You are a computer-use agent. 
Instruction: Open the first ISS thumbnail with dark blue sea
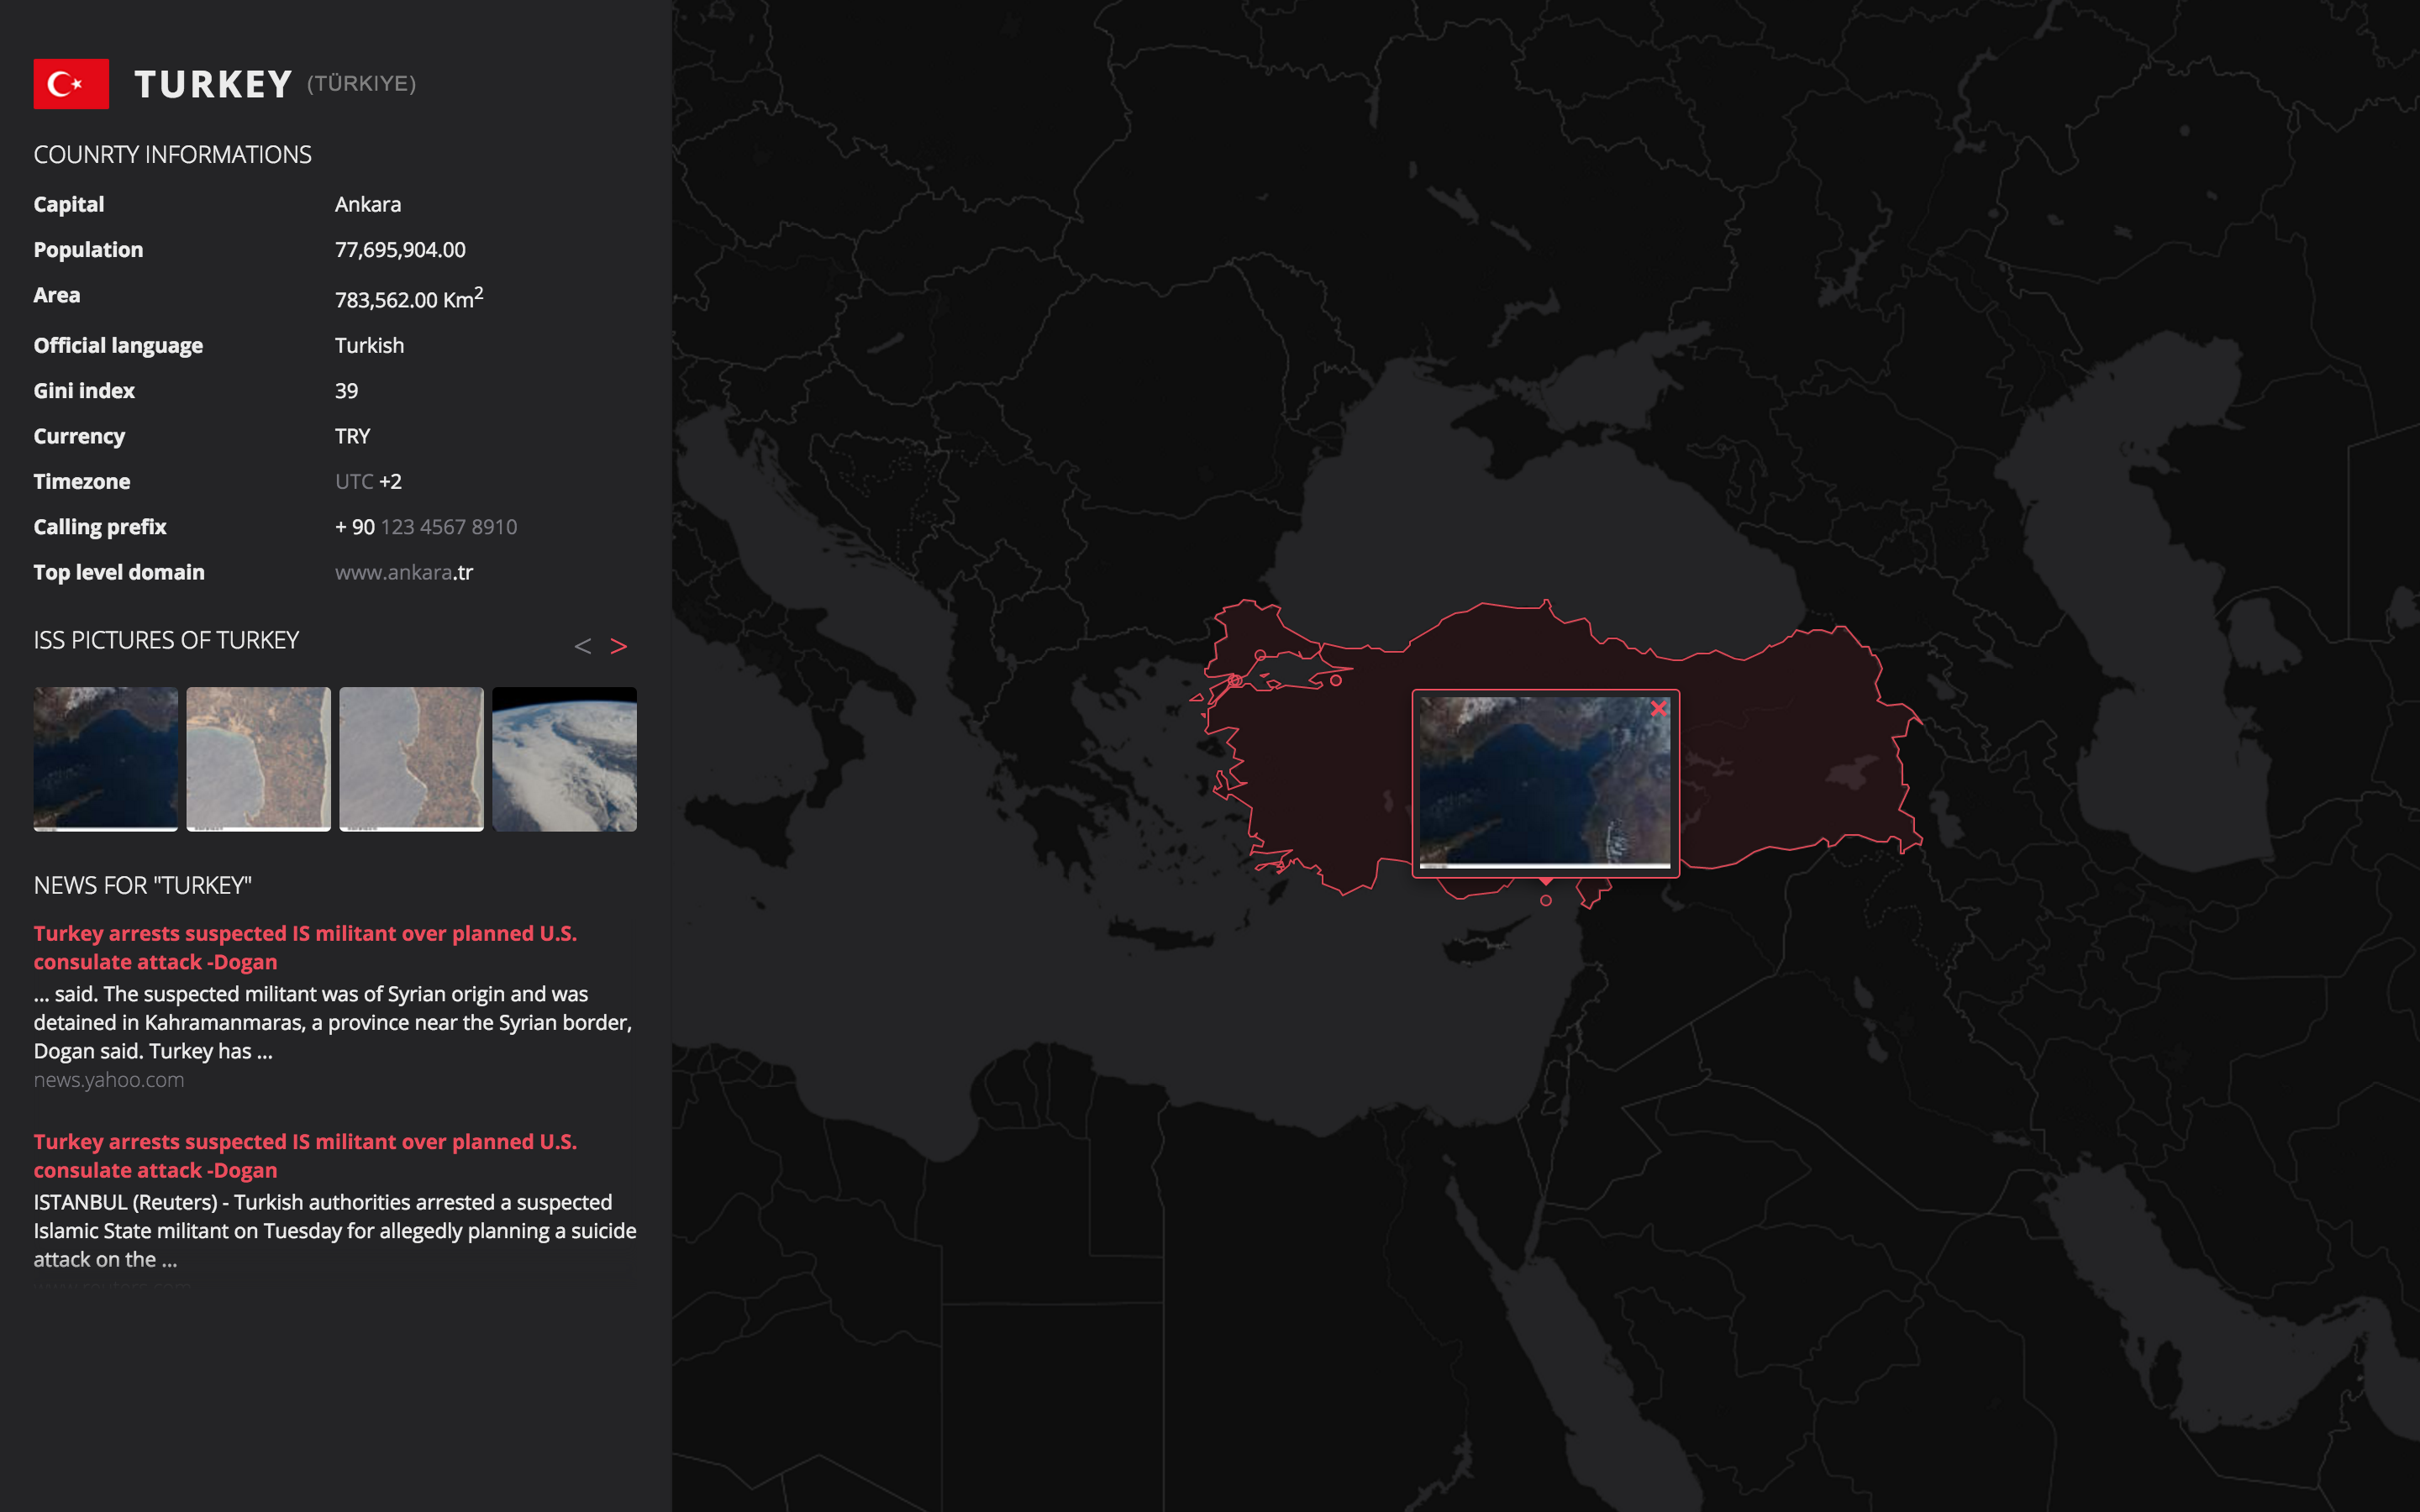(x=106, y=758)
